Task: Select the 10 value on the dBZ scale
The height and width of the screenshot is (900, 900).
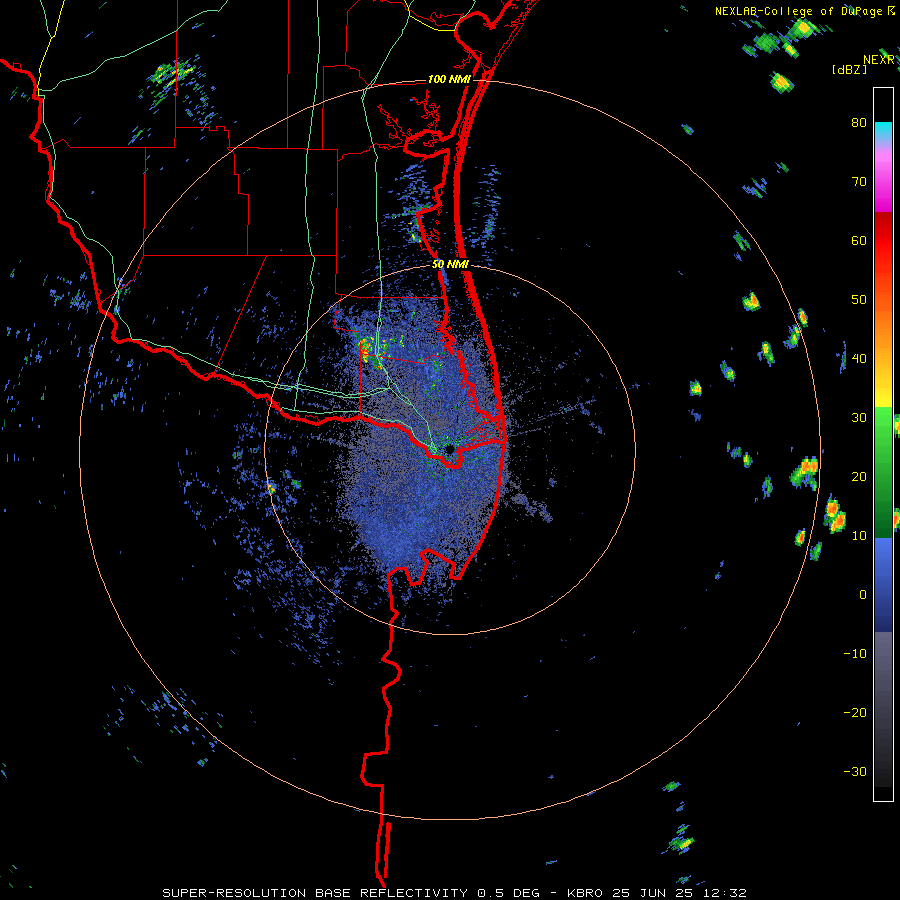Action: 859,536
